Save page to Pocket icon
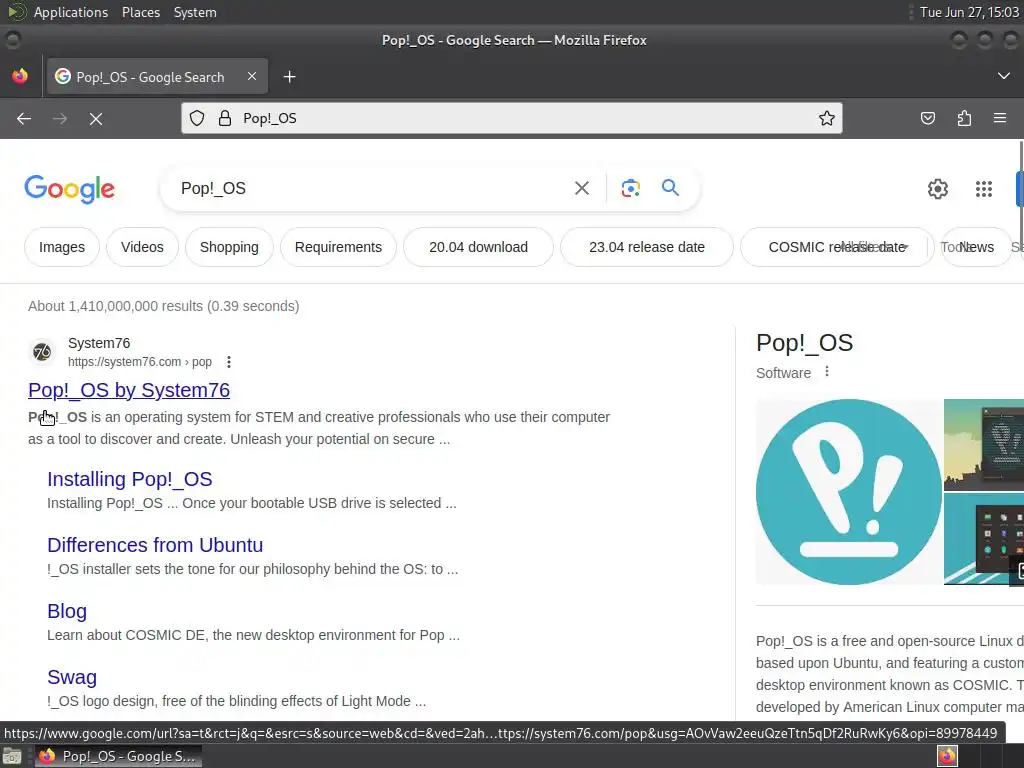Viewport: 1024px width, 768px height. pos(927,118)
